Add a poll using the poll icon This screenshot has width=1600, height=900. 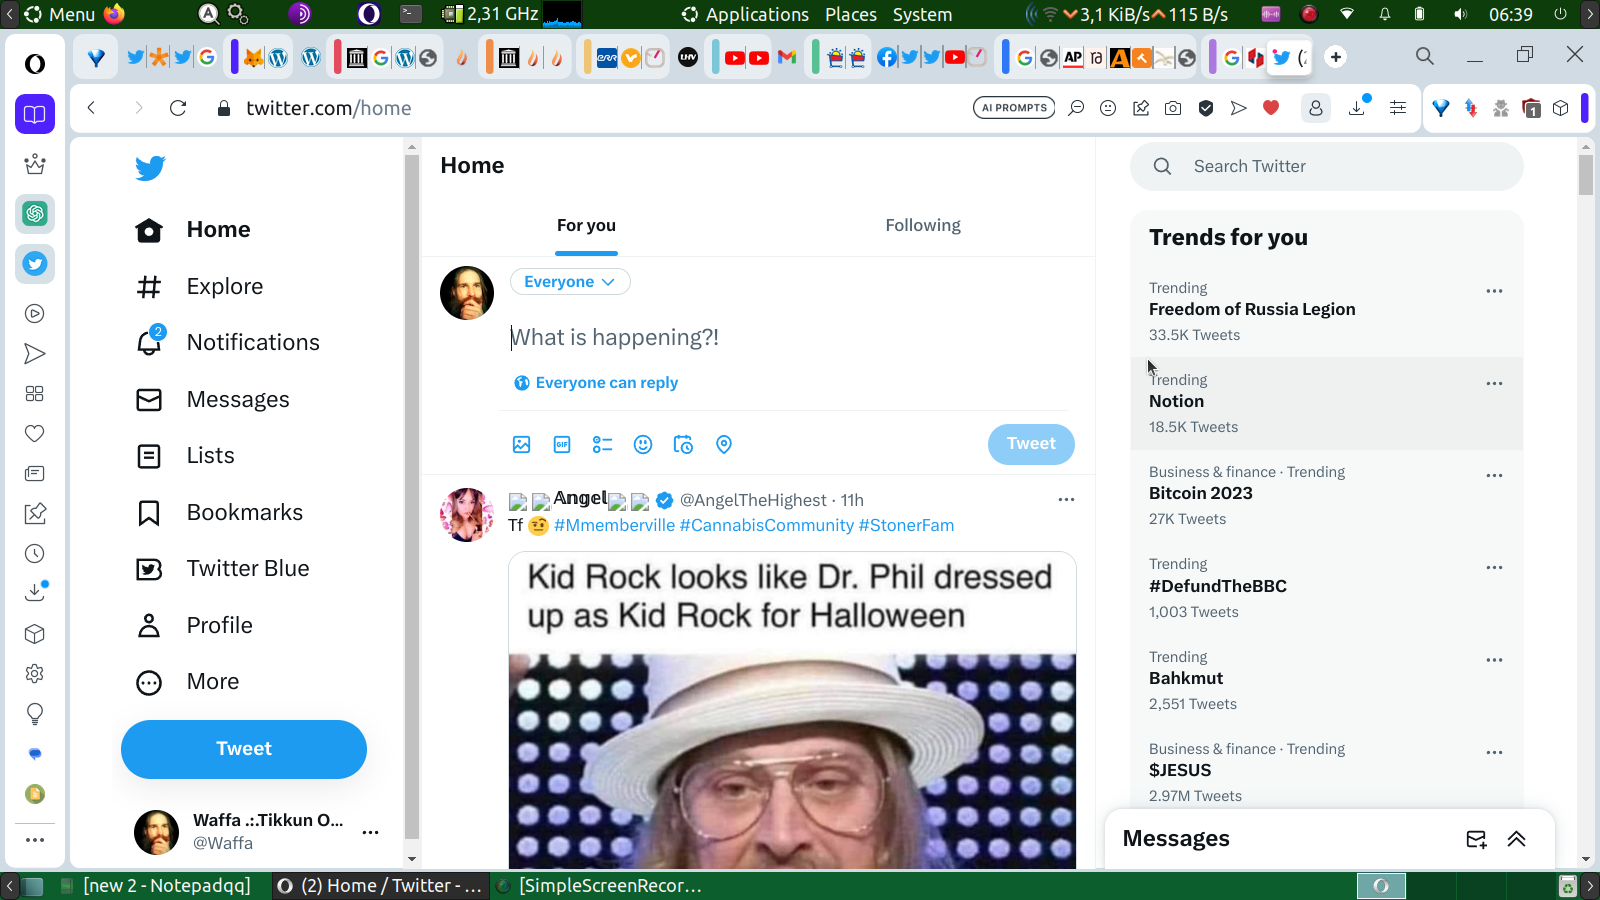tap(602, 444)
